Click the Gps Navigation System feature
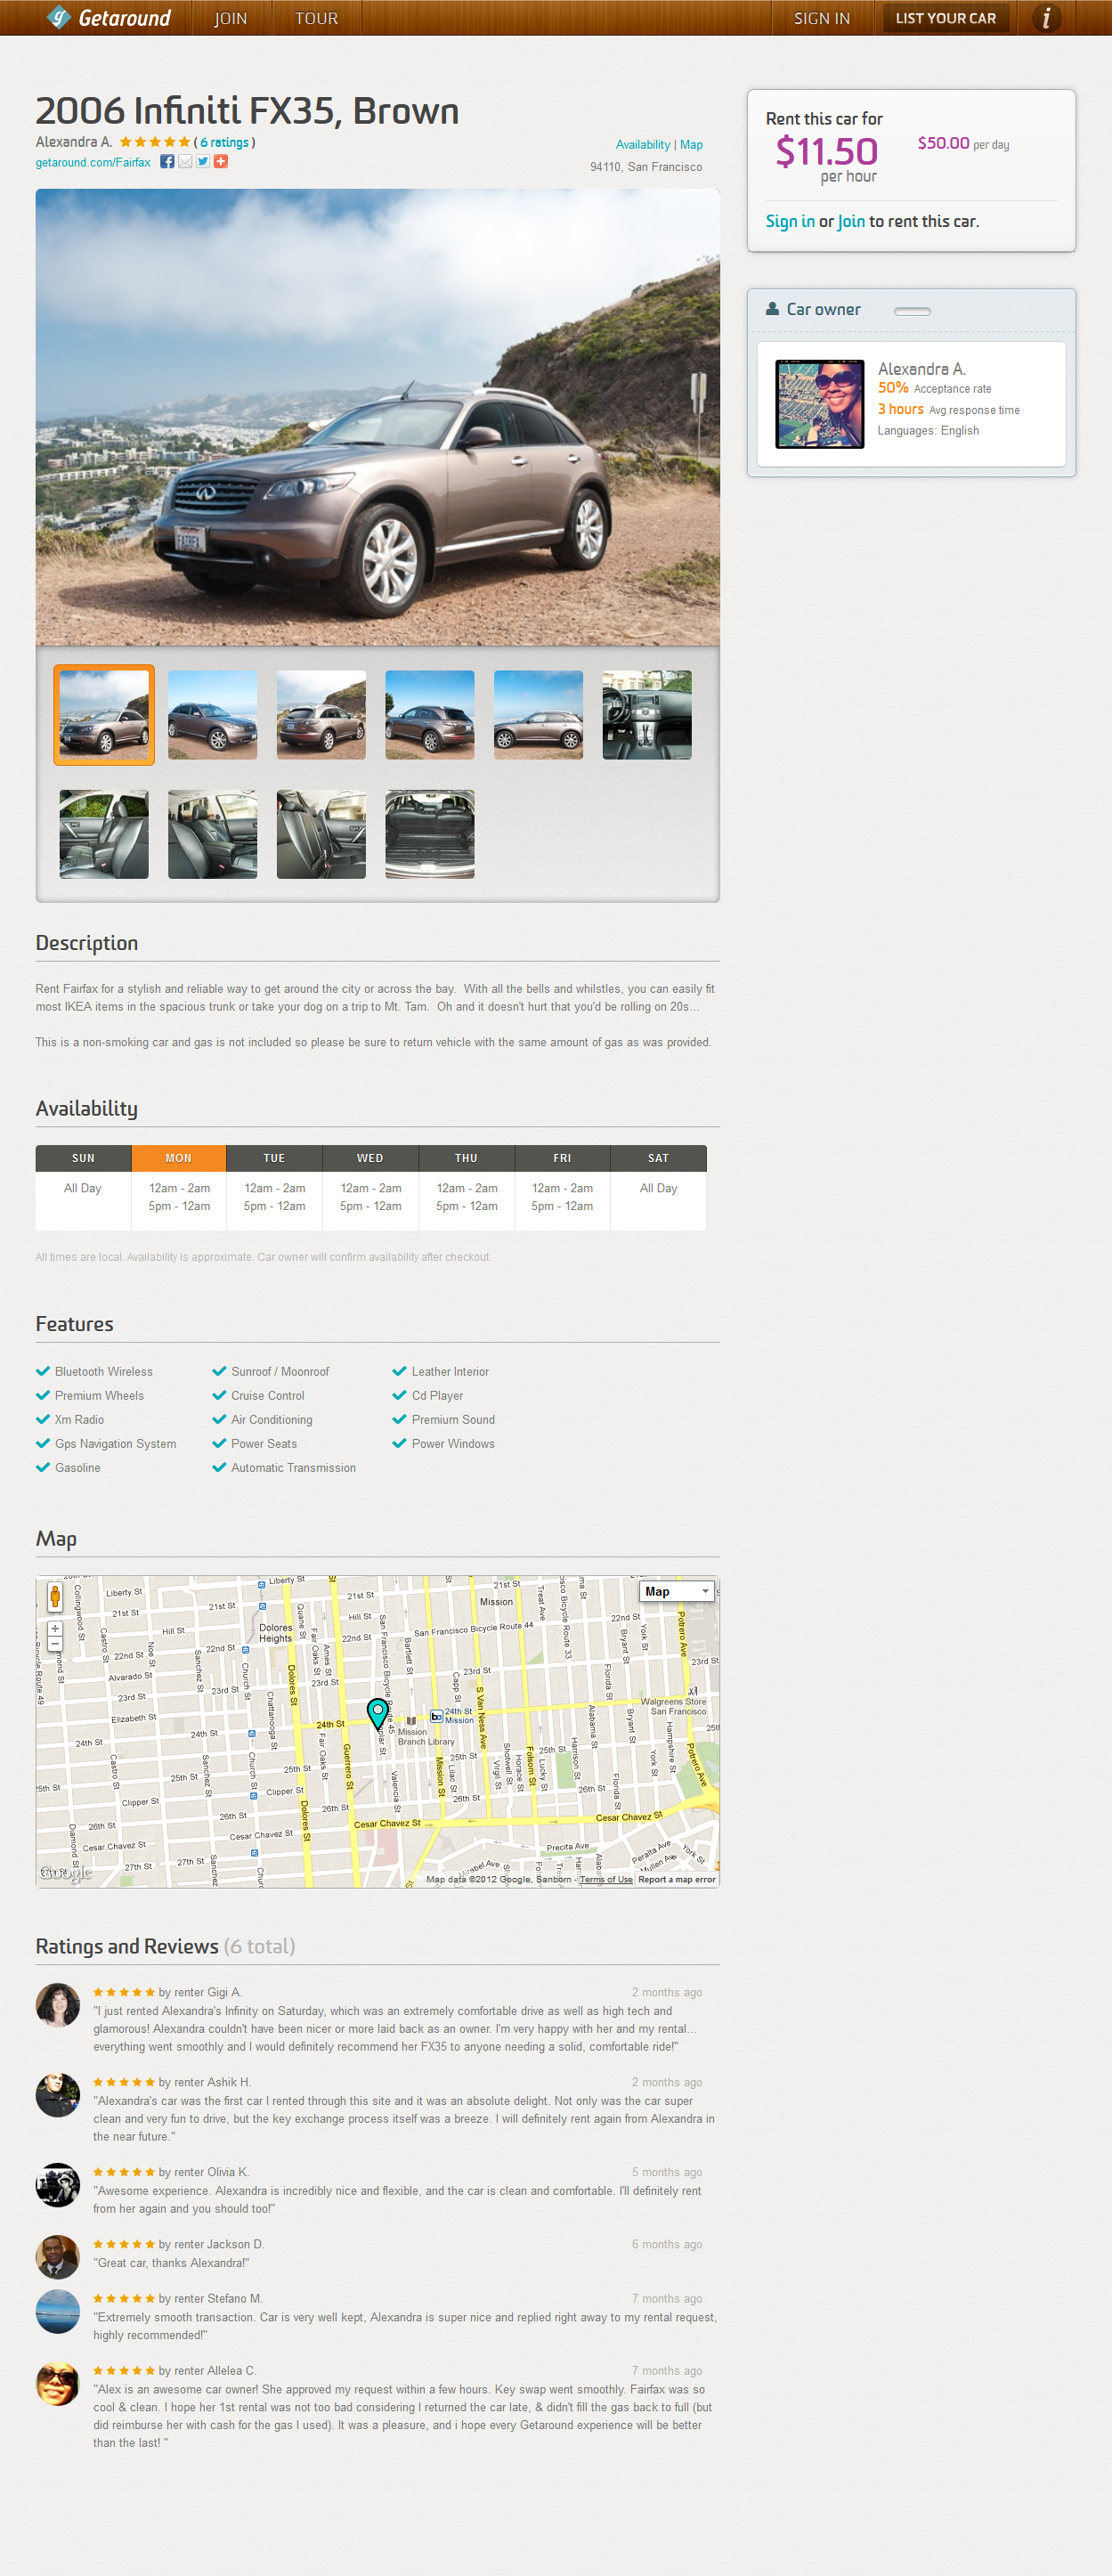The width and height of the screenshot is (1112, 2576). 115,1444
